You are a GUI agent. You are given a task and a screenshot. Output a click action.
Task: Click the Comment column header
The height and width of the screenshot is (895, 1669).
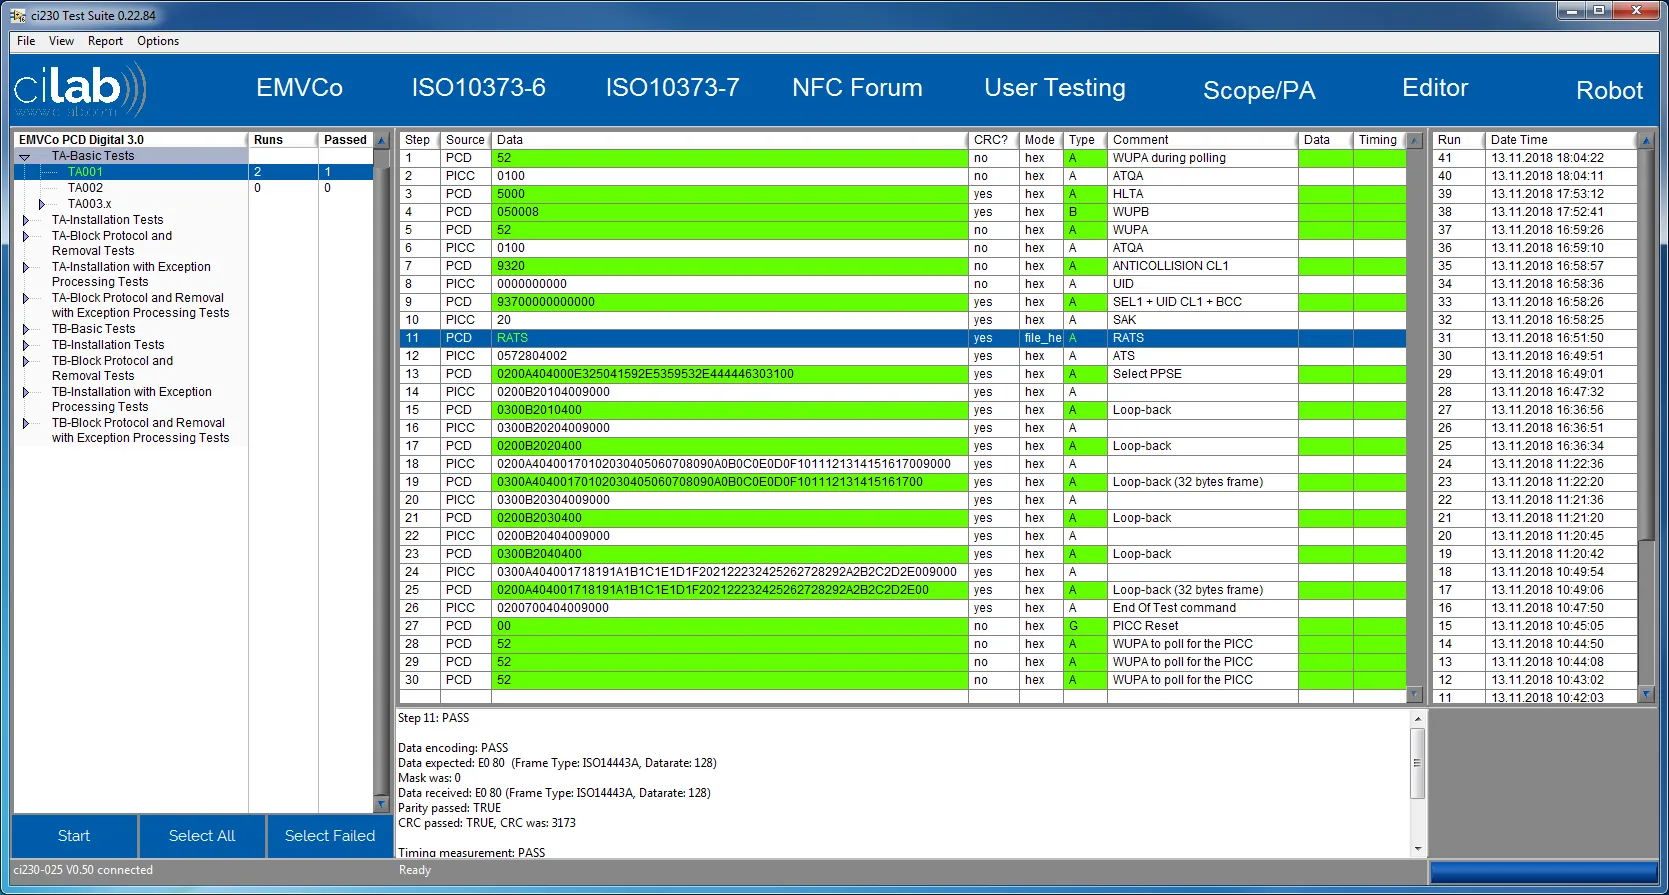1202,140
